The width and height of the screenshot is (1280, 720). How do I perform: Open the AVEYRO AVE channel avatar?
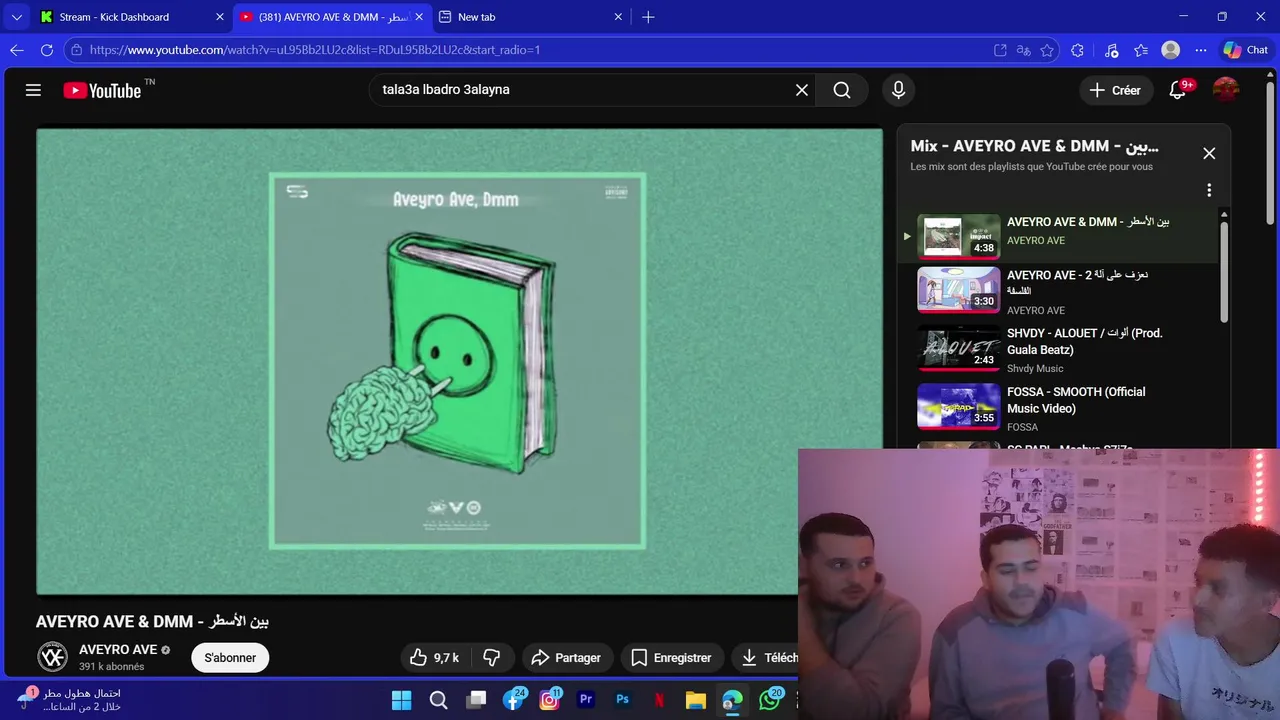click(53, 657)
